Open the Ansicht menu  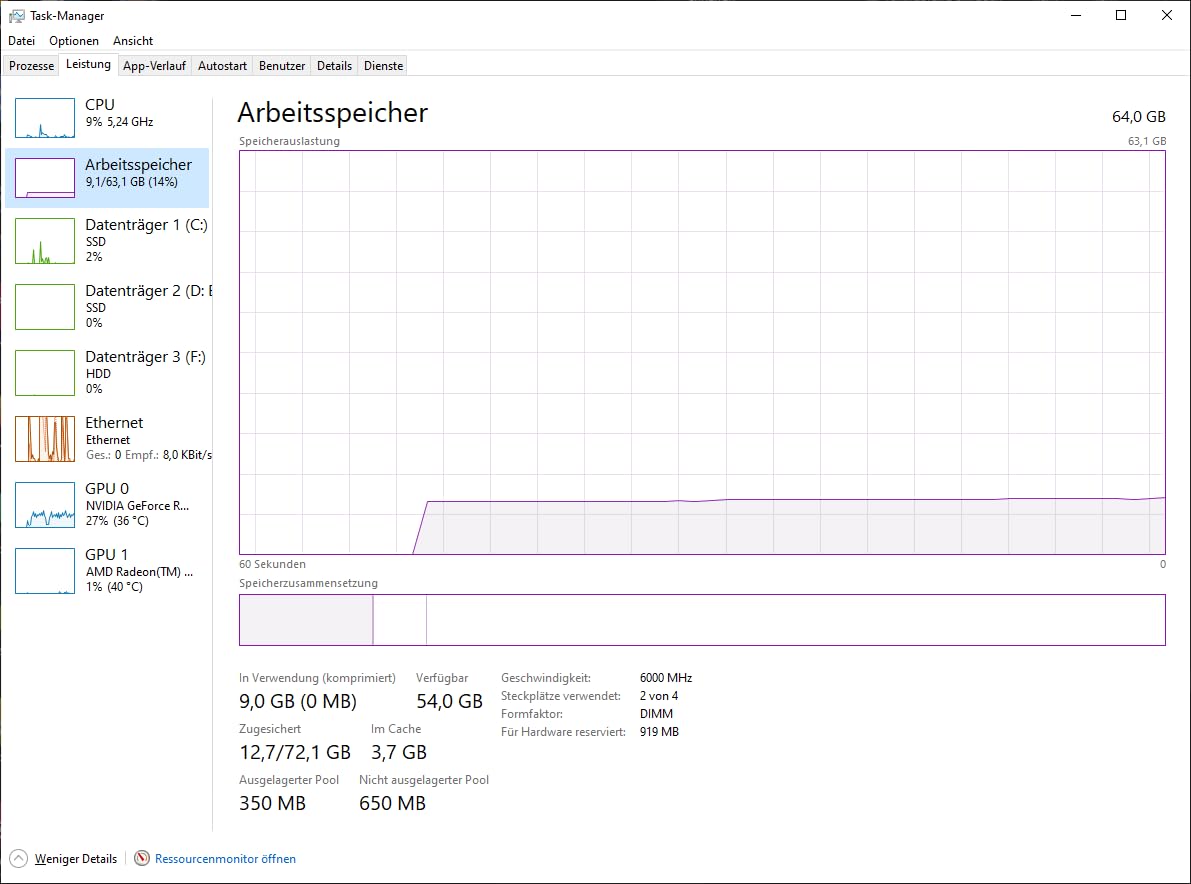(x=133, y=41)
